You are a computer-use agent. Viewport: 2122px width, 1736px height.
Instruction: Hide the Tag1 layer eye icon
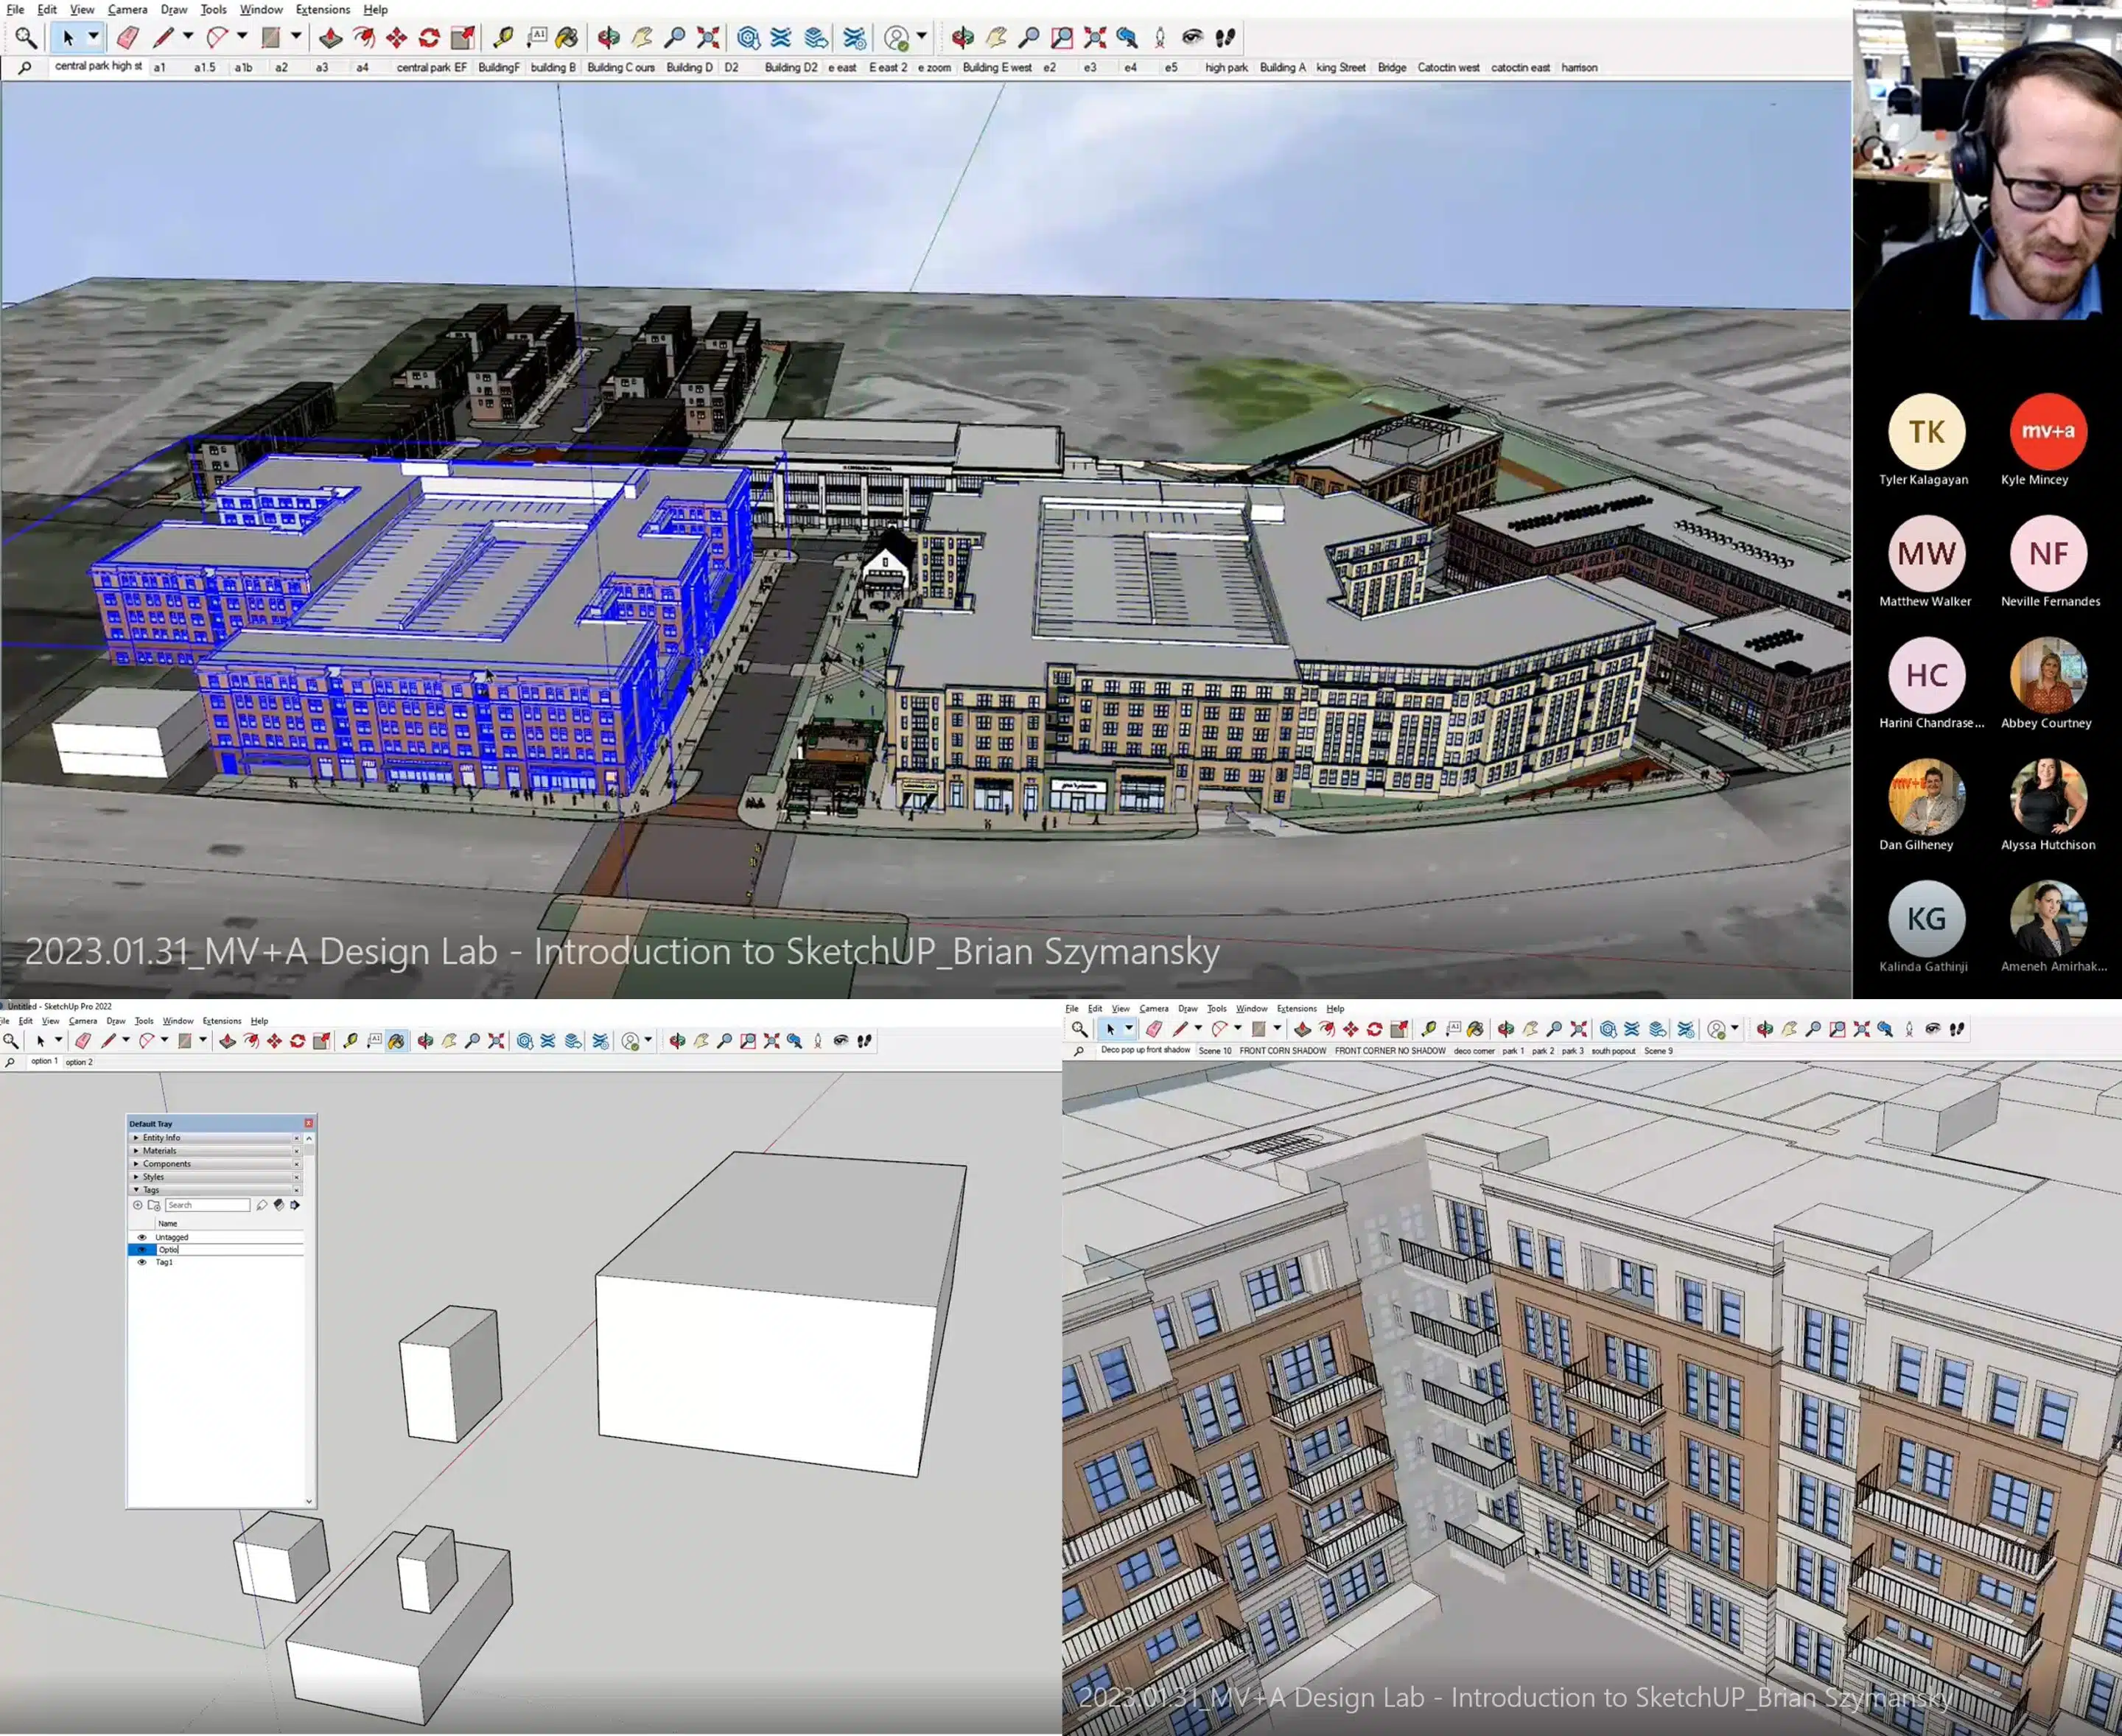pos(141,1262)
